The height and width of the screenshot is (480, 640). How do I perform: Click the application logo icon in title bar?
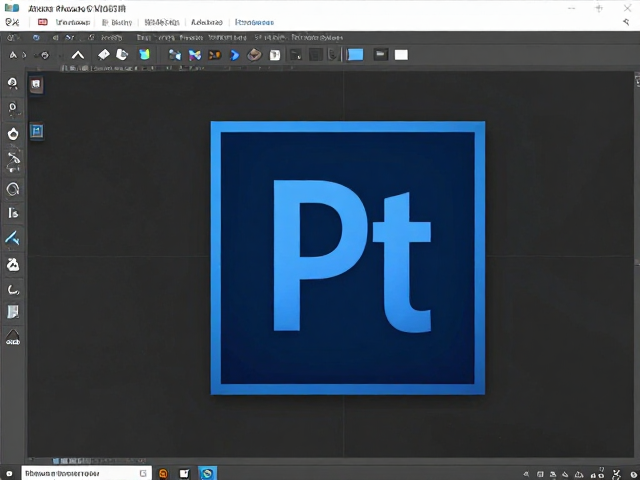[12, 7]
